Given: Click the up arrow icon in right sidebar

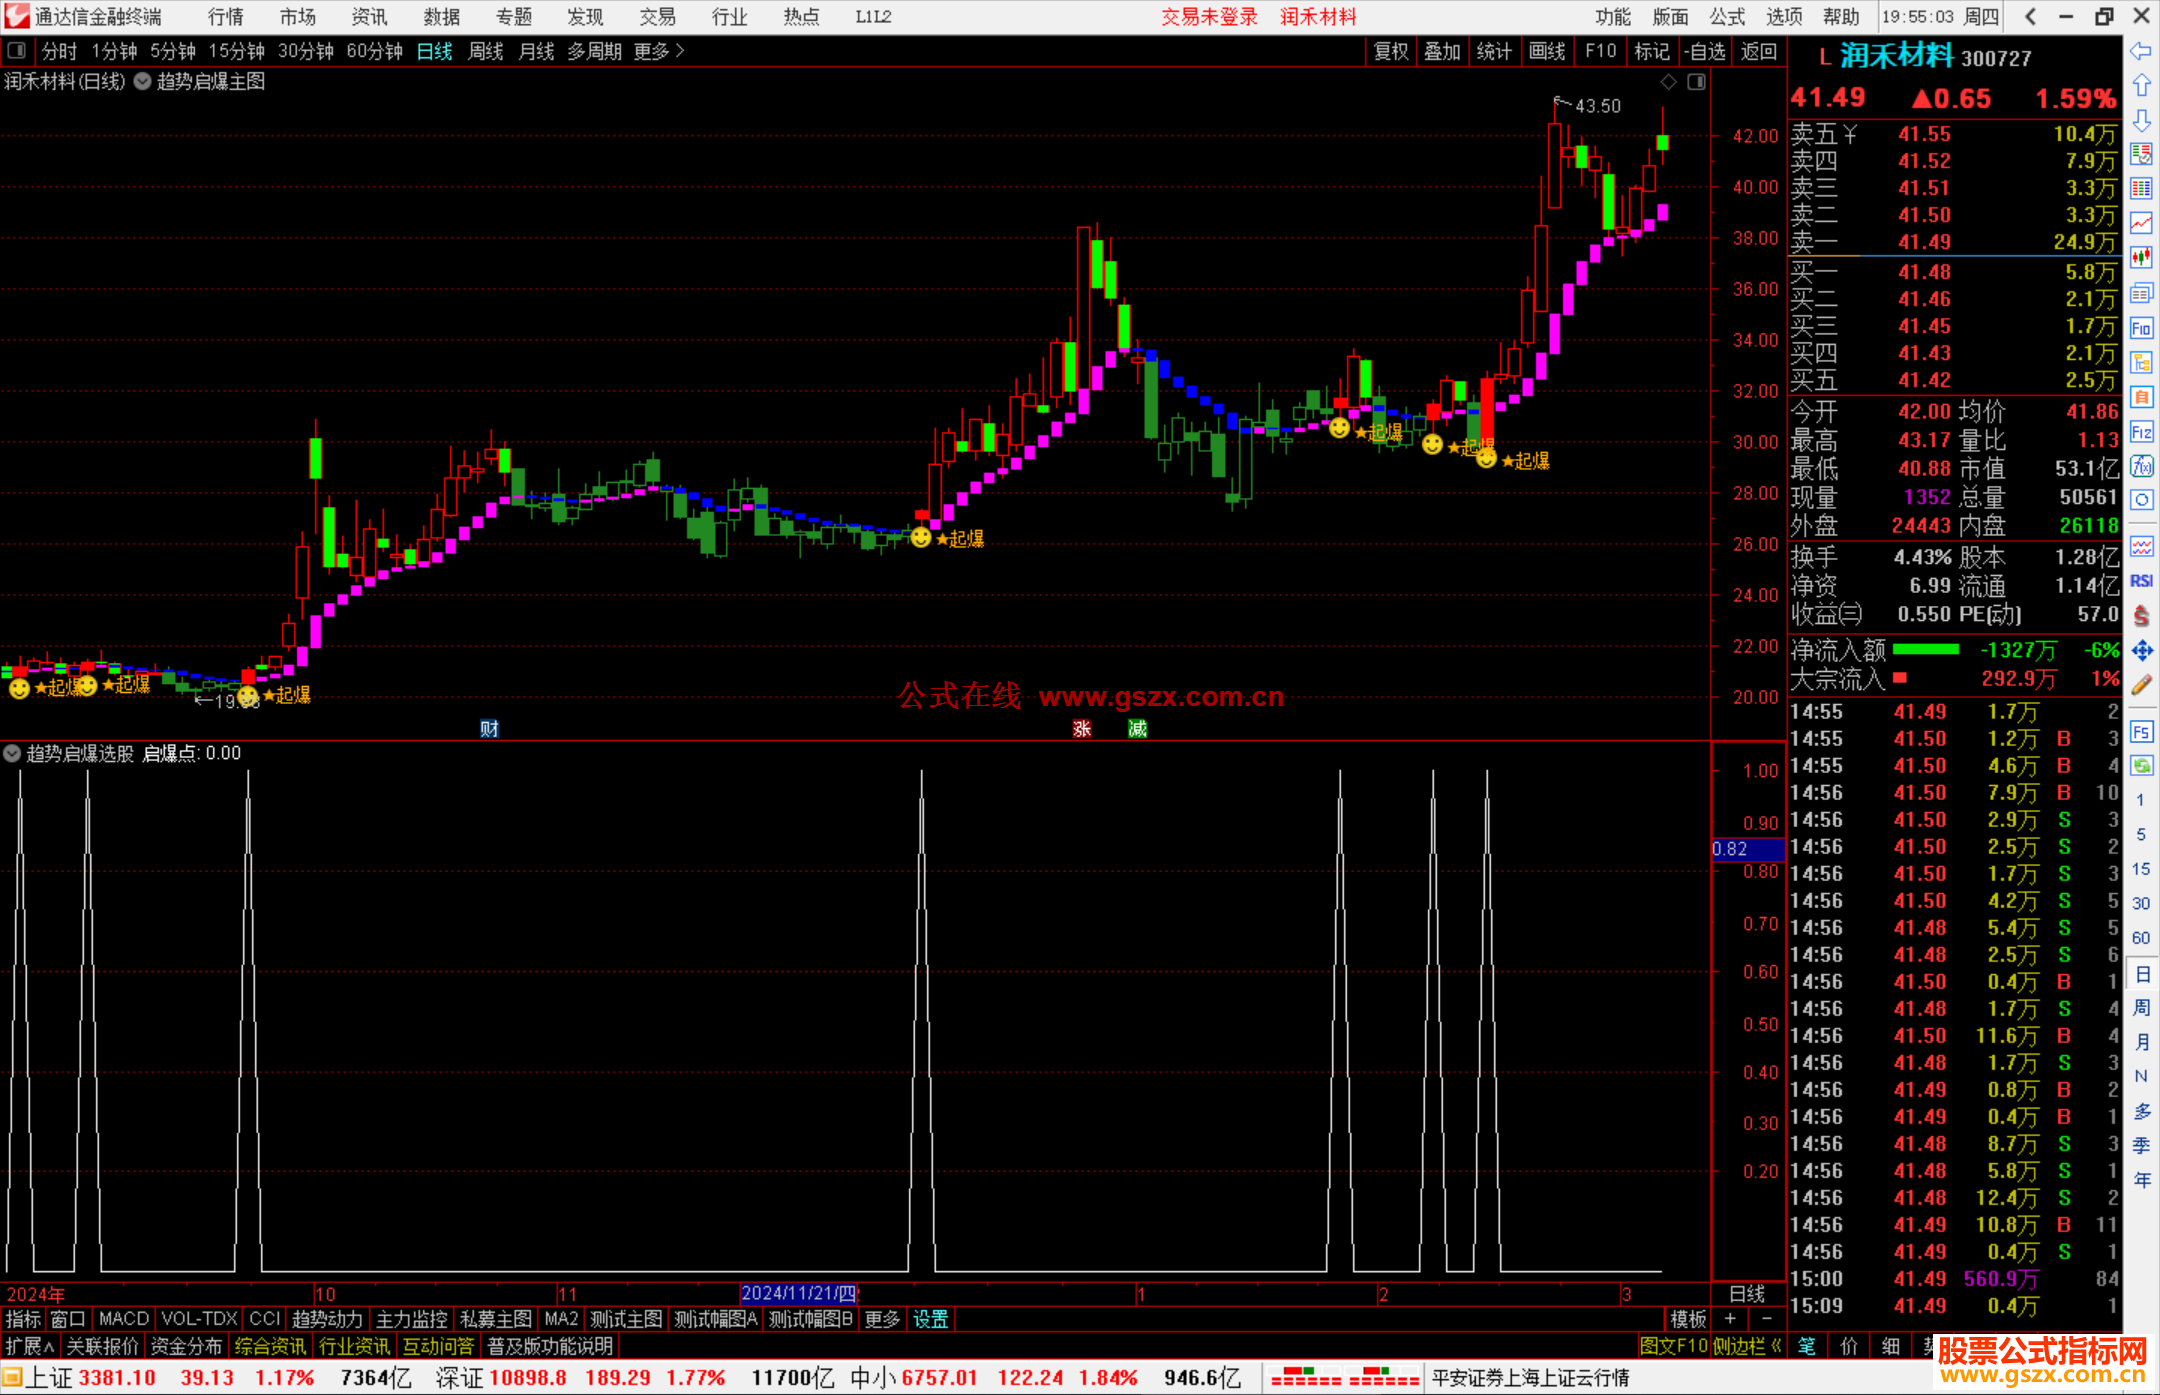Looking at the screenshot, I should (x=2141, y=86).
